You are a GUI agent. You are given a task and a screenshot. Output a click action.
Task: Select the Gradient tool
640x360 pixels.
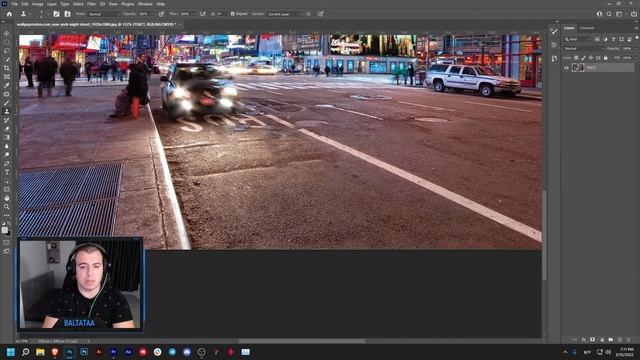7,137
